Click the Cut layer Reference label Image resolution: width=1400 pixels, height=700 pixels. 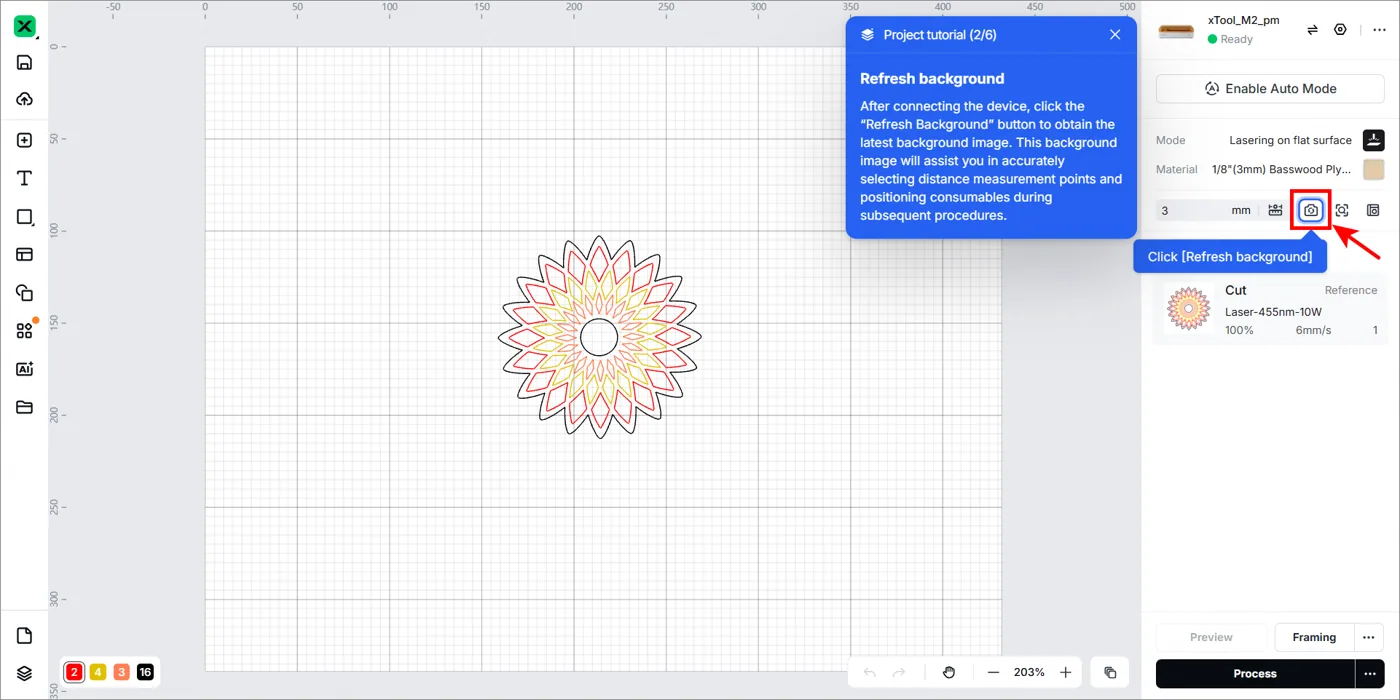pyautogui.click(x=1351, y=290)
